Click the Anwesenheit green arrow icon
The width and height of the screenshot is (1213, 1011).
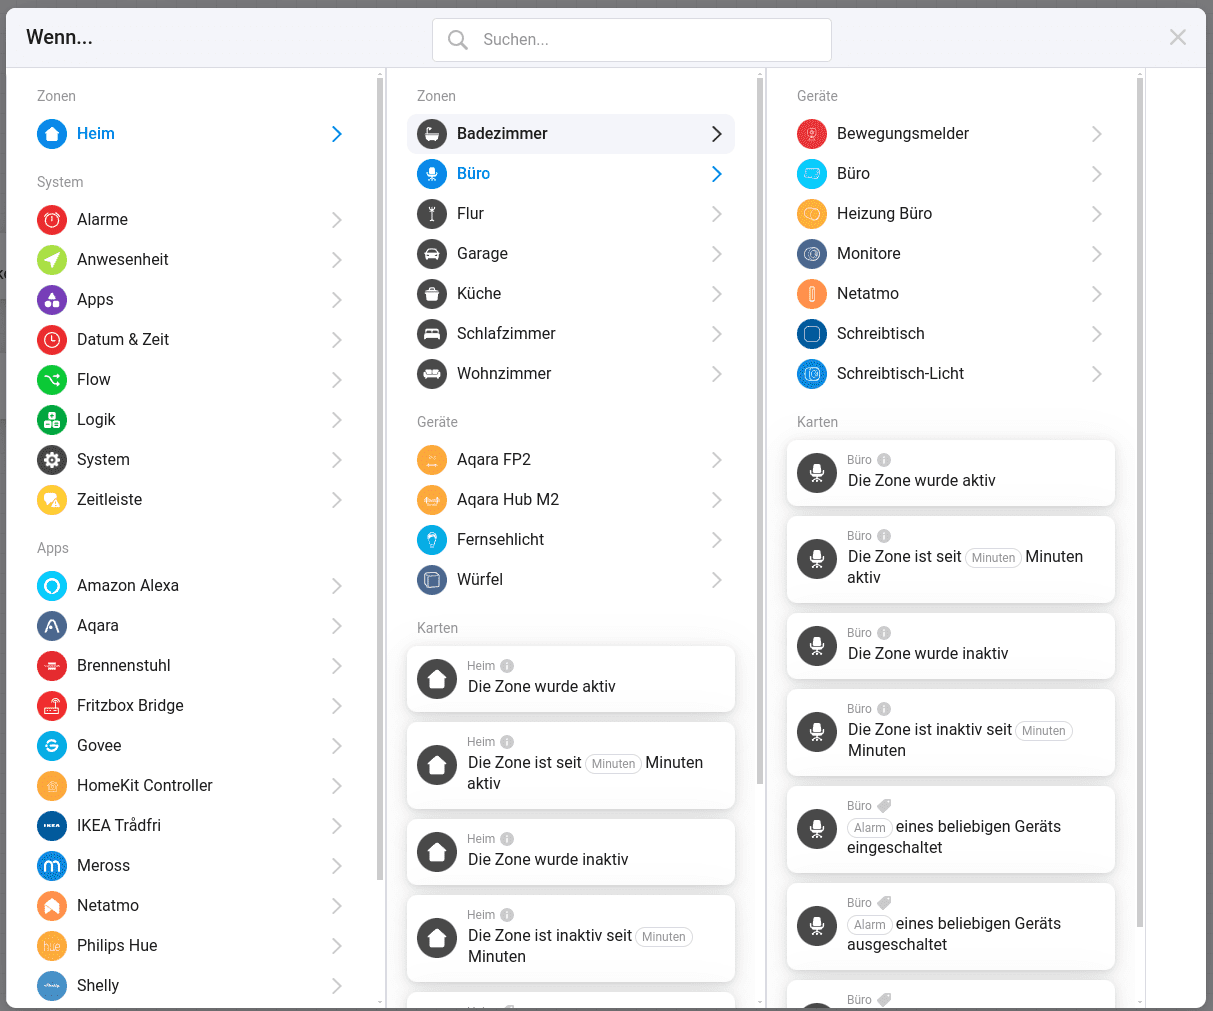tap(52, 260)
